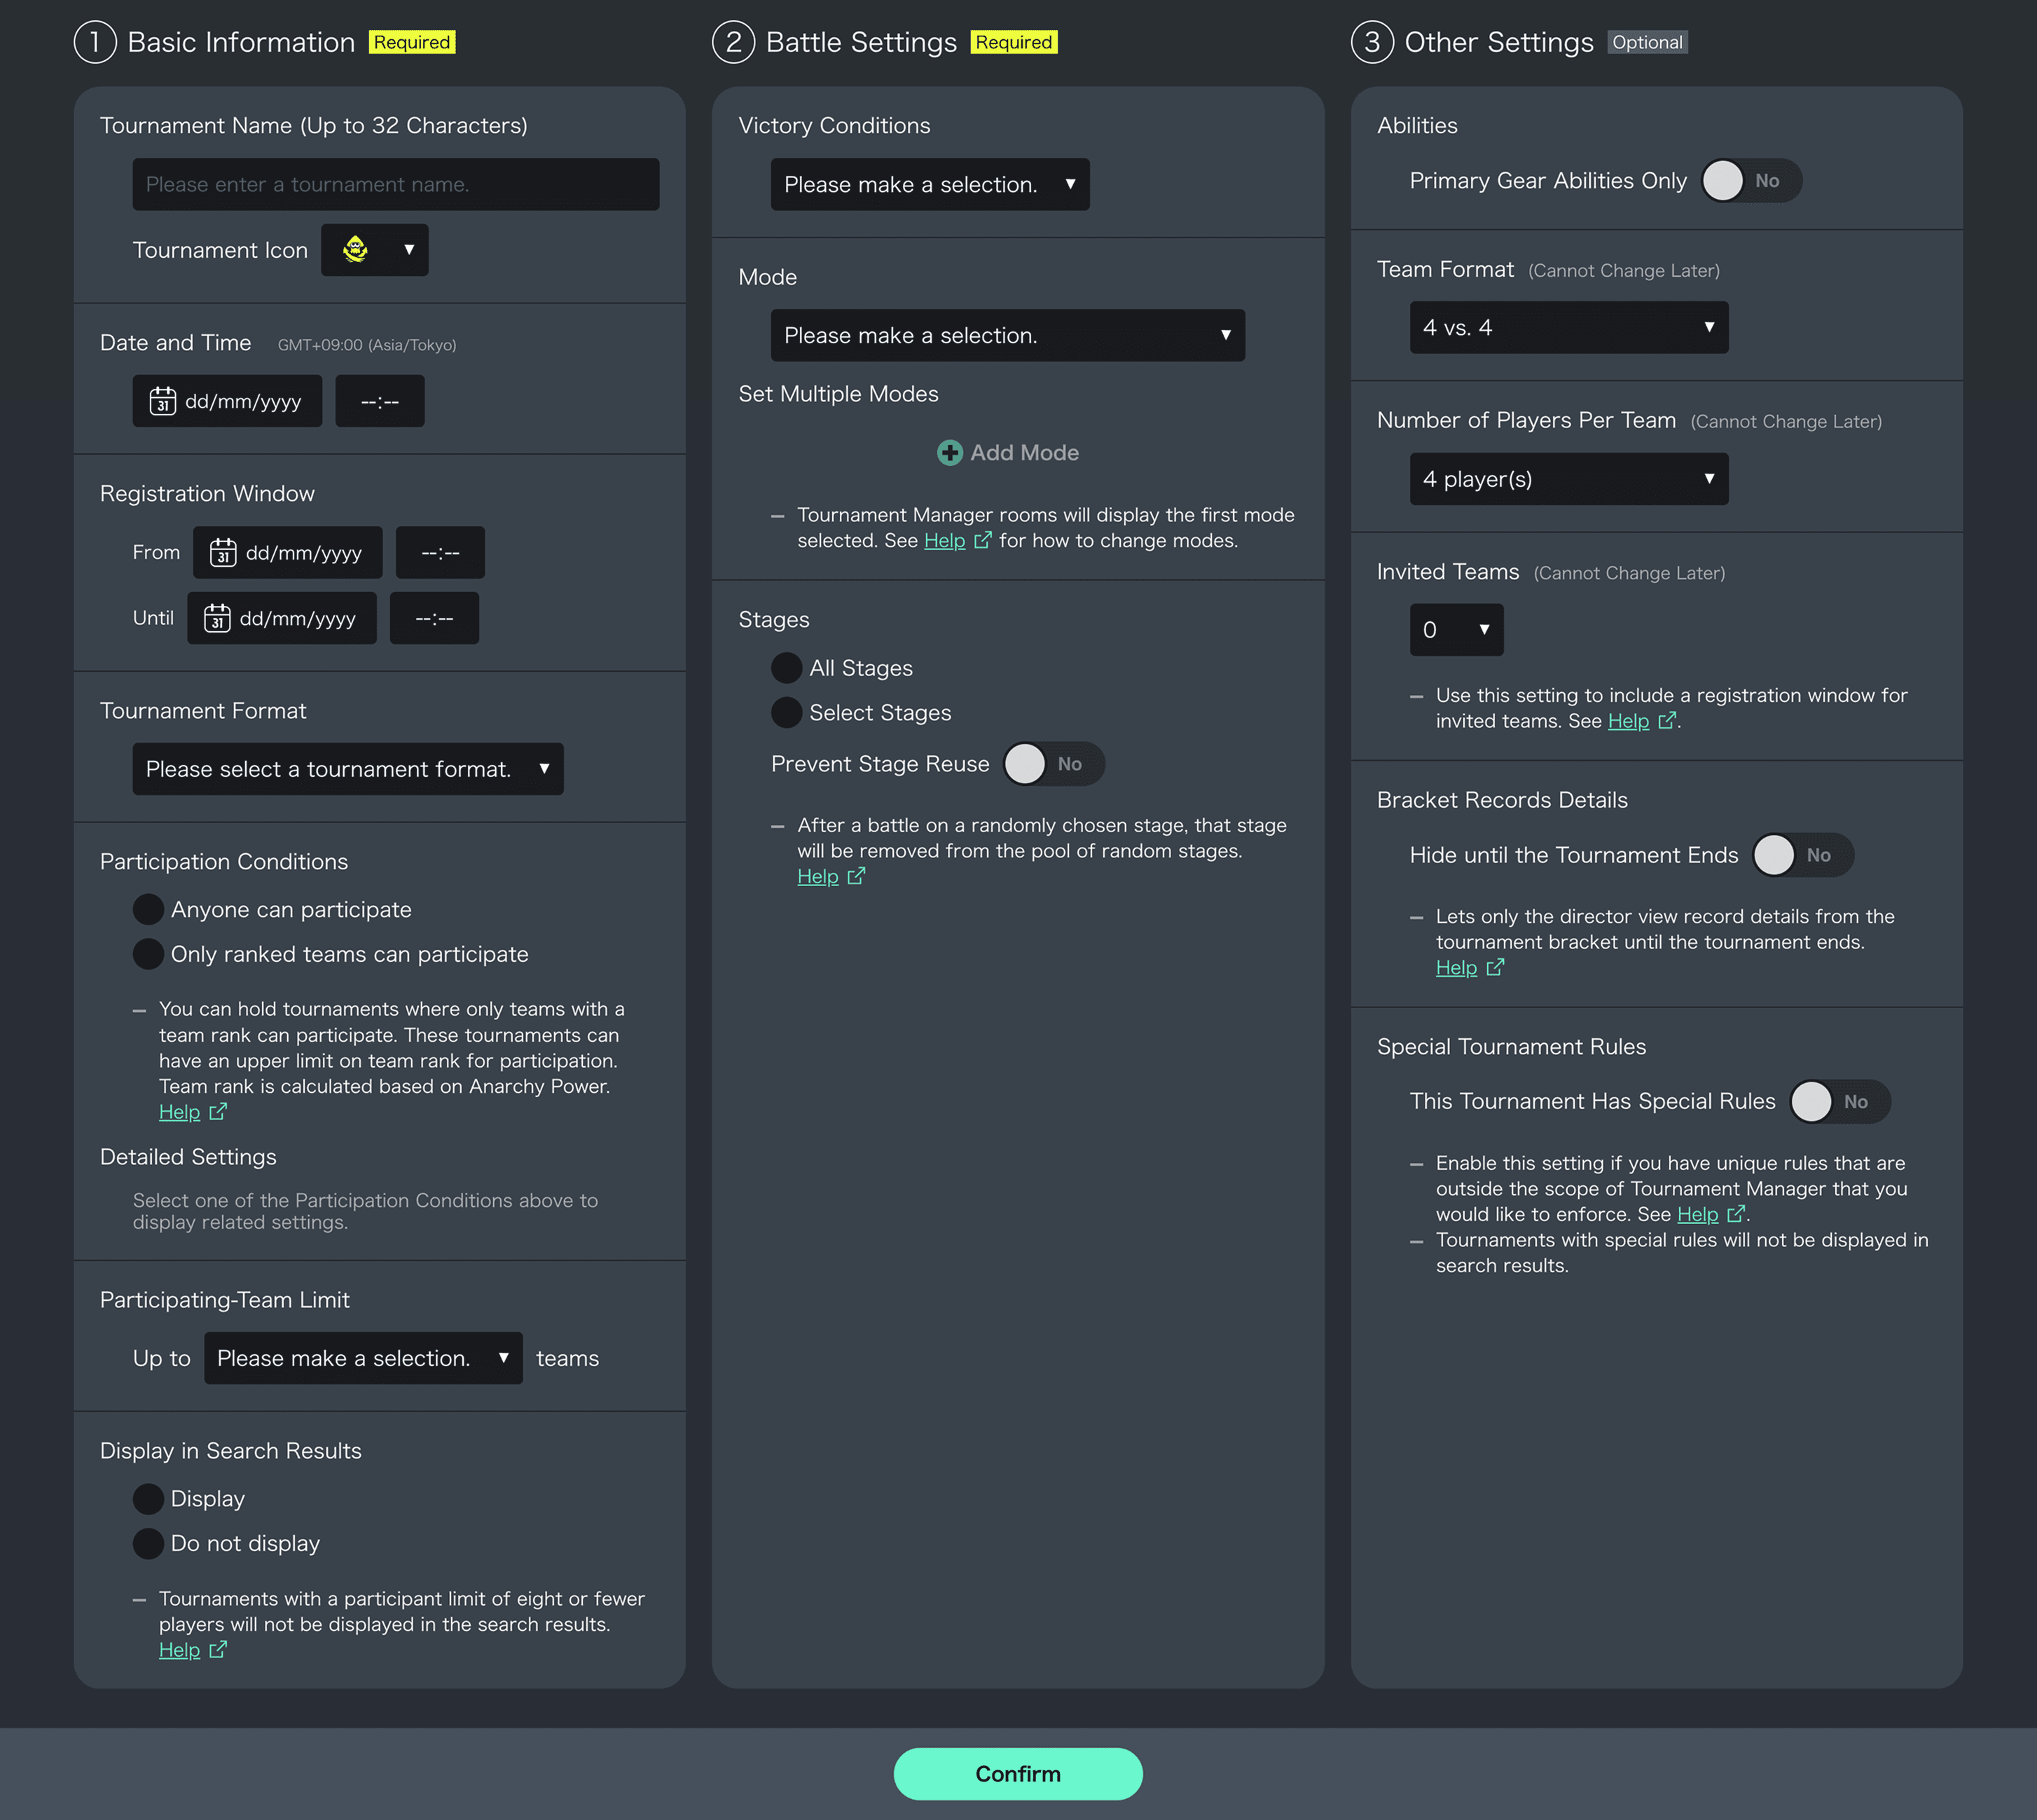2037x1820 pixels.
Task: Click the Other Settings section heading
Action: pos(1499,43)
